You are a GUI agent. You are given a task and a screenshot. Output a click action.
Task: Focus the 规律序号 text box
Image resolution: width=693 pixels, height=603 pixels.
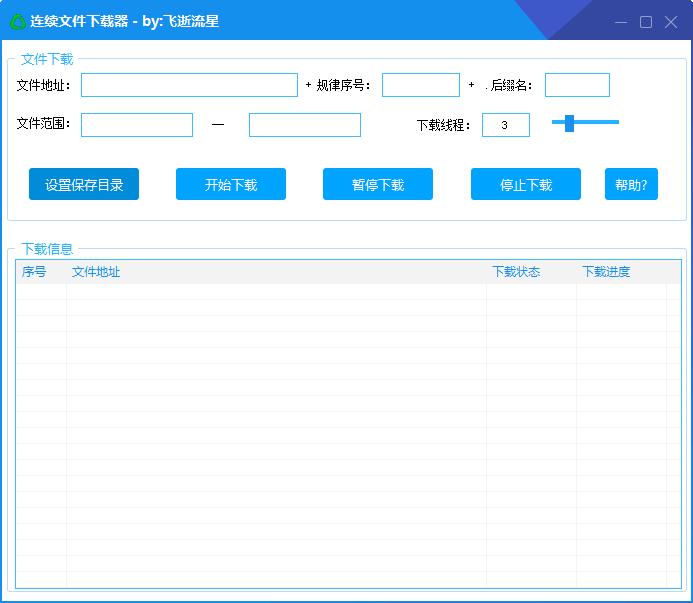[x=420, y=85]
